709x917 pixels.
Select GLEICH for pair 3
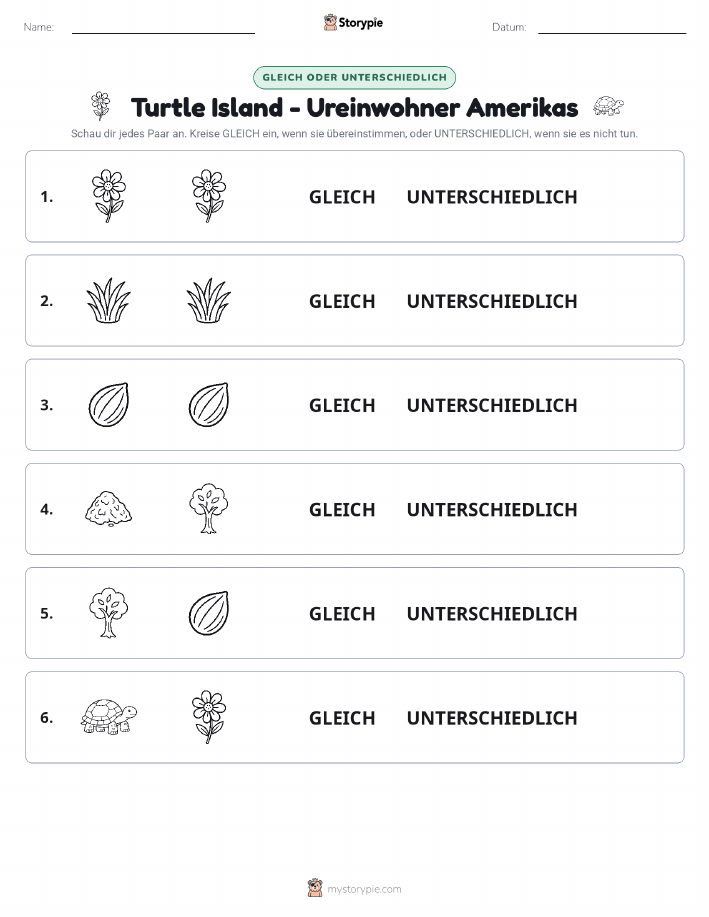(342, 405)
